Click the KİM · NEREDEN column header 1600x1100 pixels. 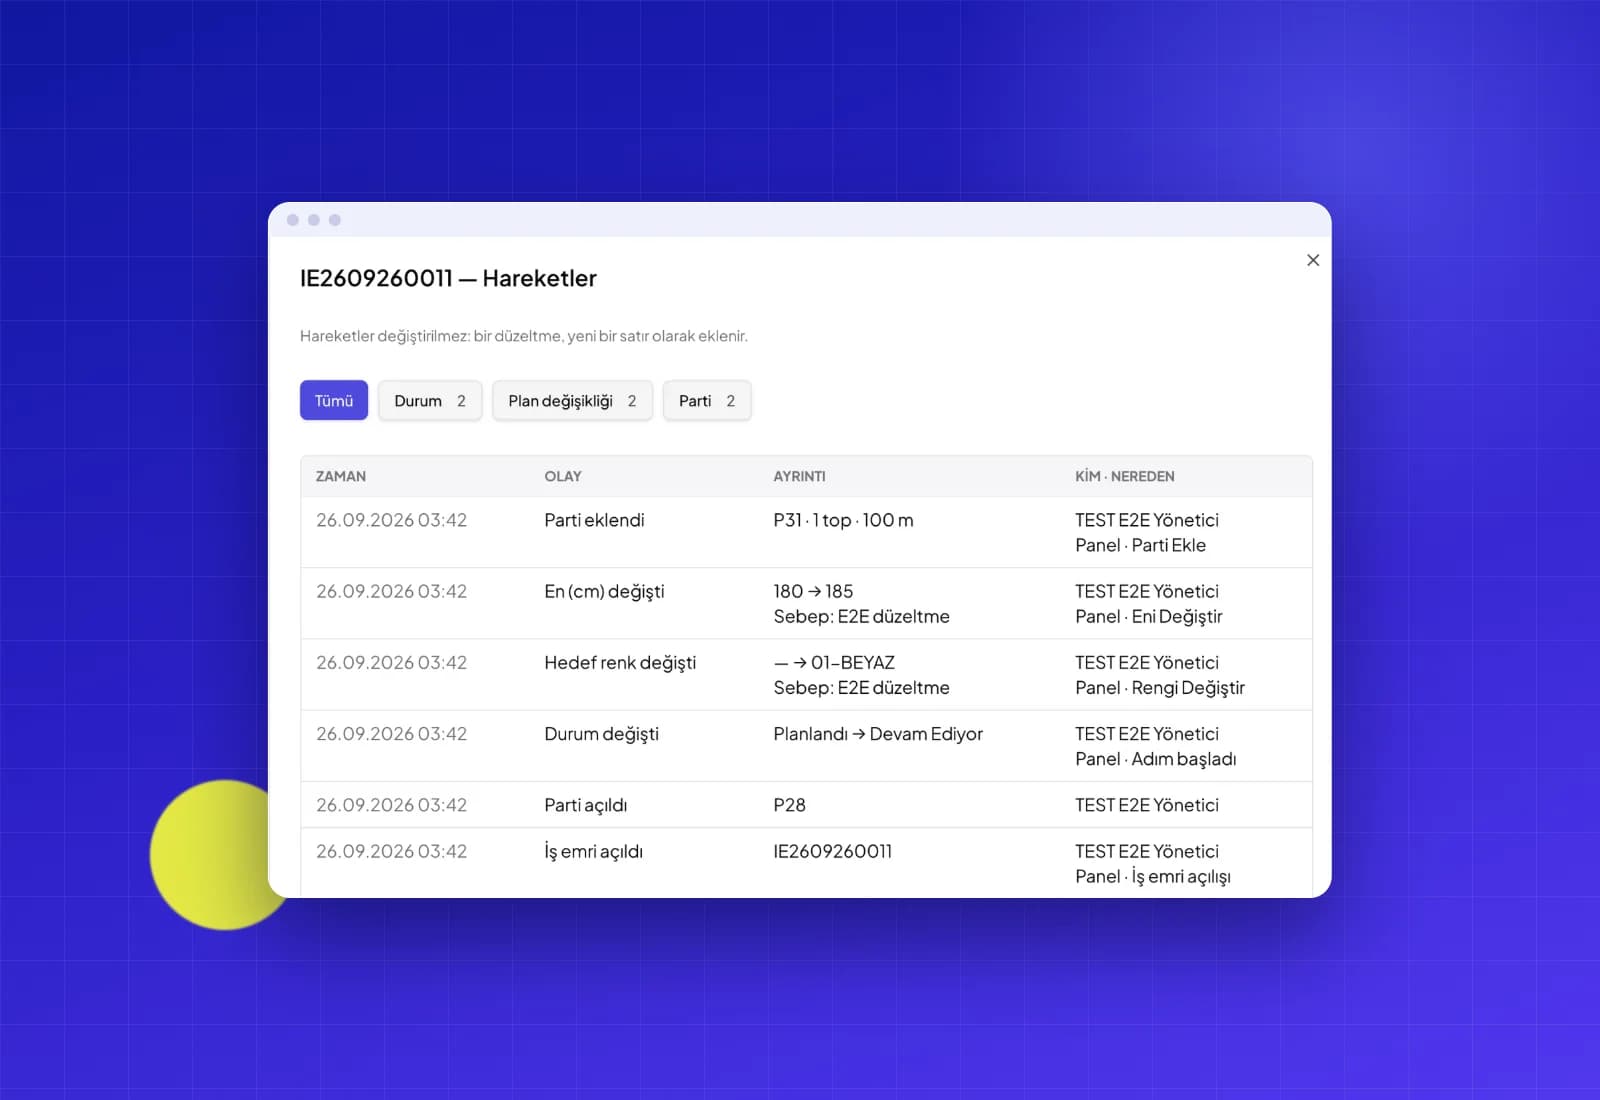click(x=1125, y=476)
